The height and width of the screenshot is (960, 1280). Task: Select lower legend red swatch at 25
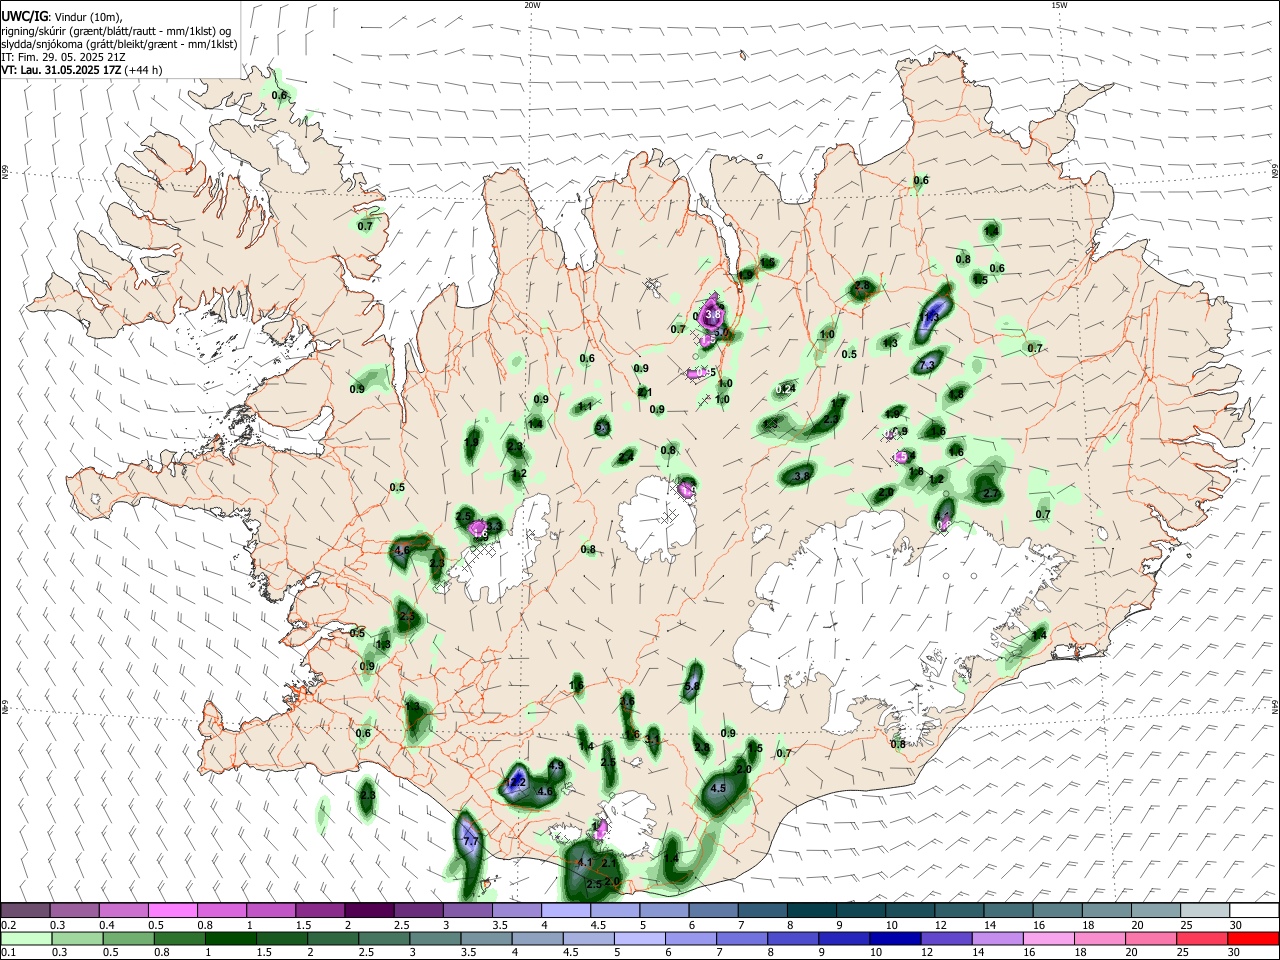[1201, 939]
